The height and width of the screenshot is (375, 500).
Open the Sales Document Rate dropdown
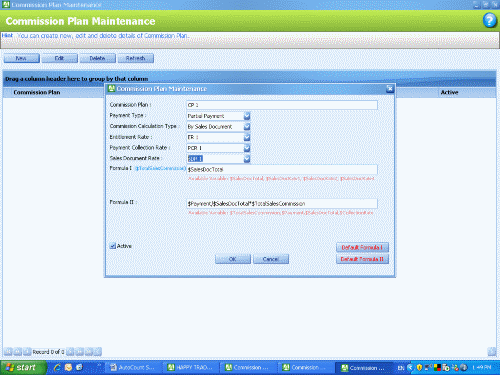(247, 159)
